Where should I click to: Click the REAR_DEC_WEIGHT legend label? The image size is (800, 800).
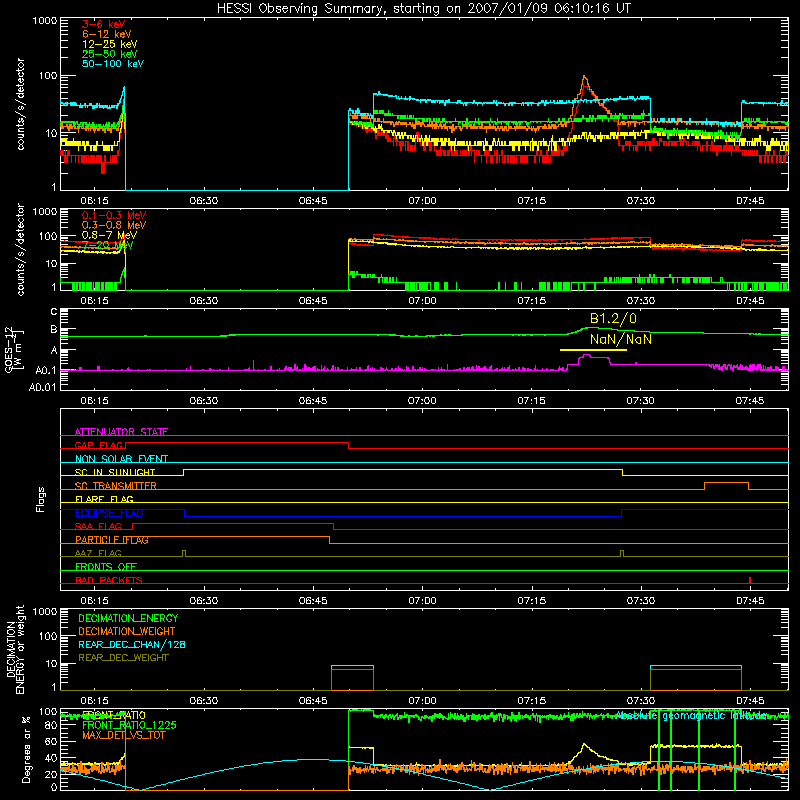[123, 658]
